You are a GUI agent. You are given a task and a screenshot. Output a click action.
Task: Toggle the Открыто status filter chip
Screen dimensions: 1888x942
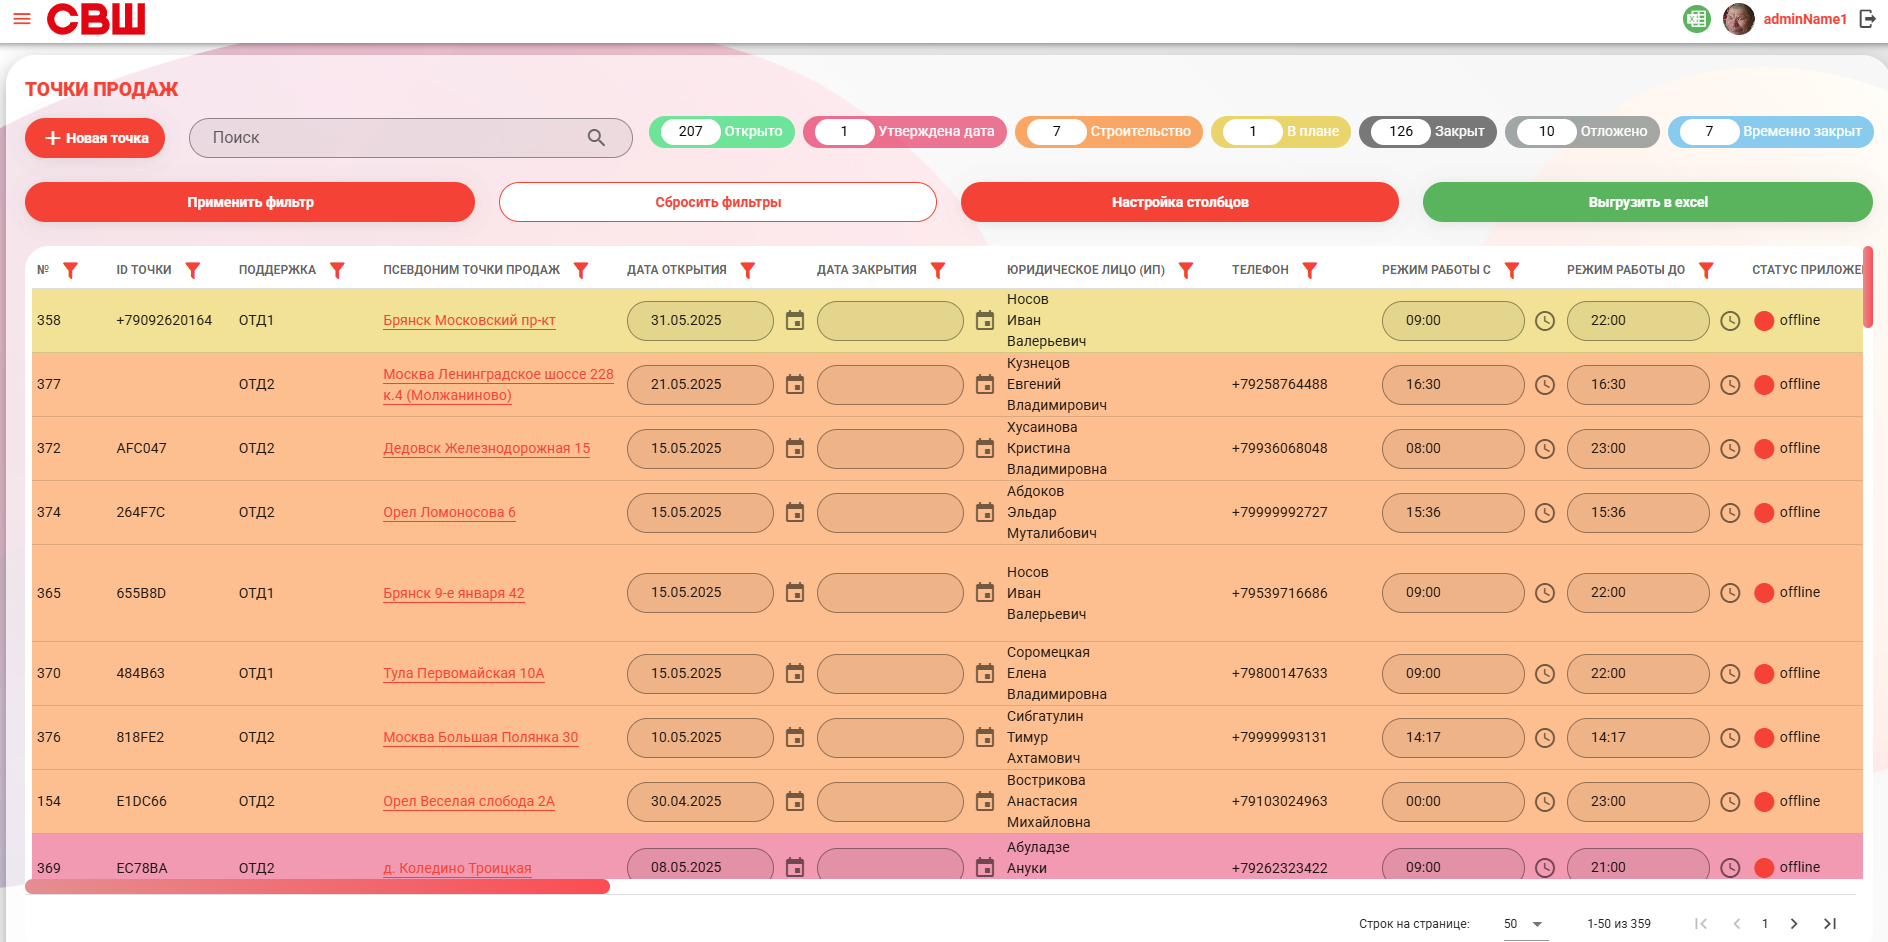click(722, 132)
